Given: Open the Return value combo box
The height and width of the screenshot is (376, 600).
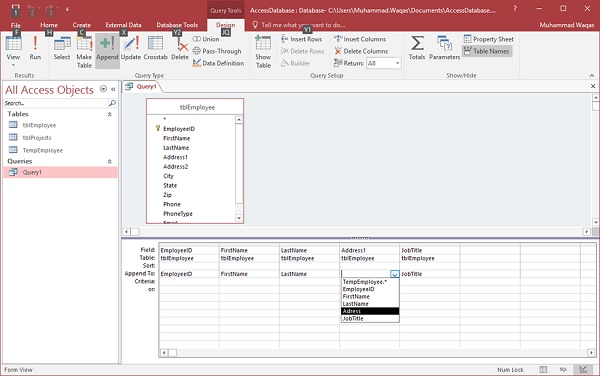Looking at the screenshot, I should pyautogui.click(x=384, y=63).
